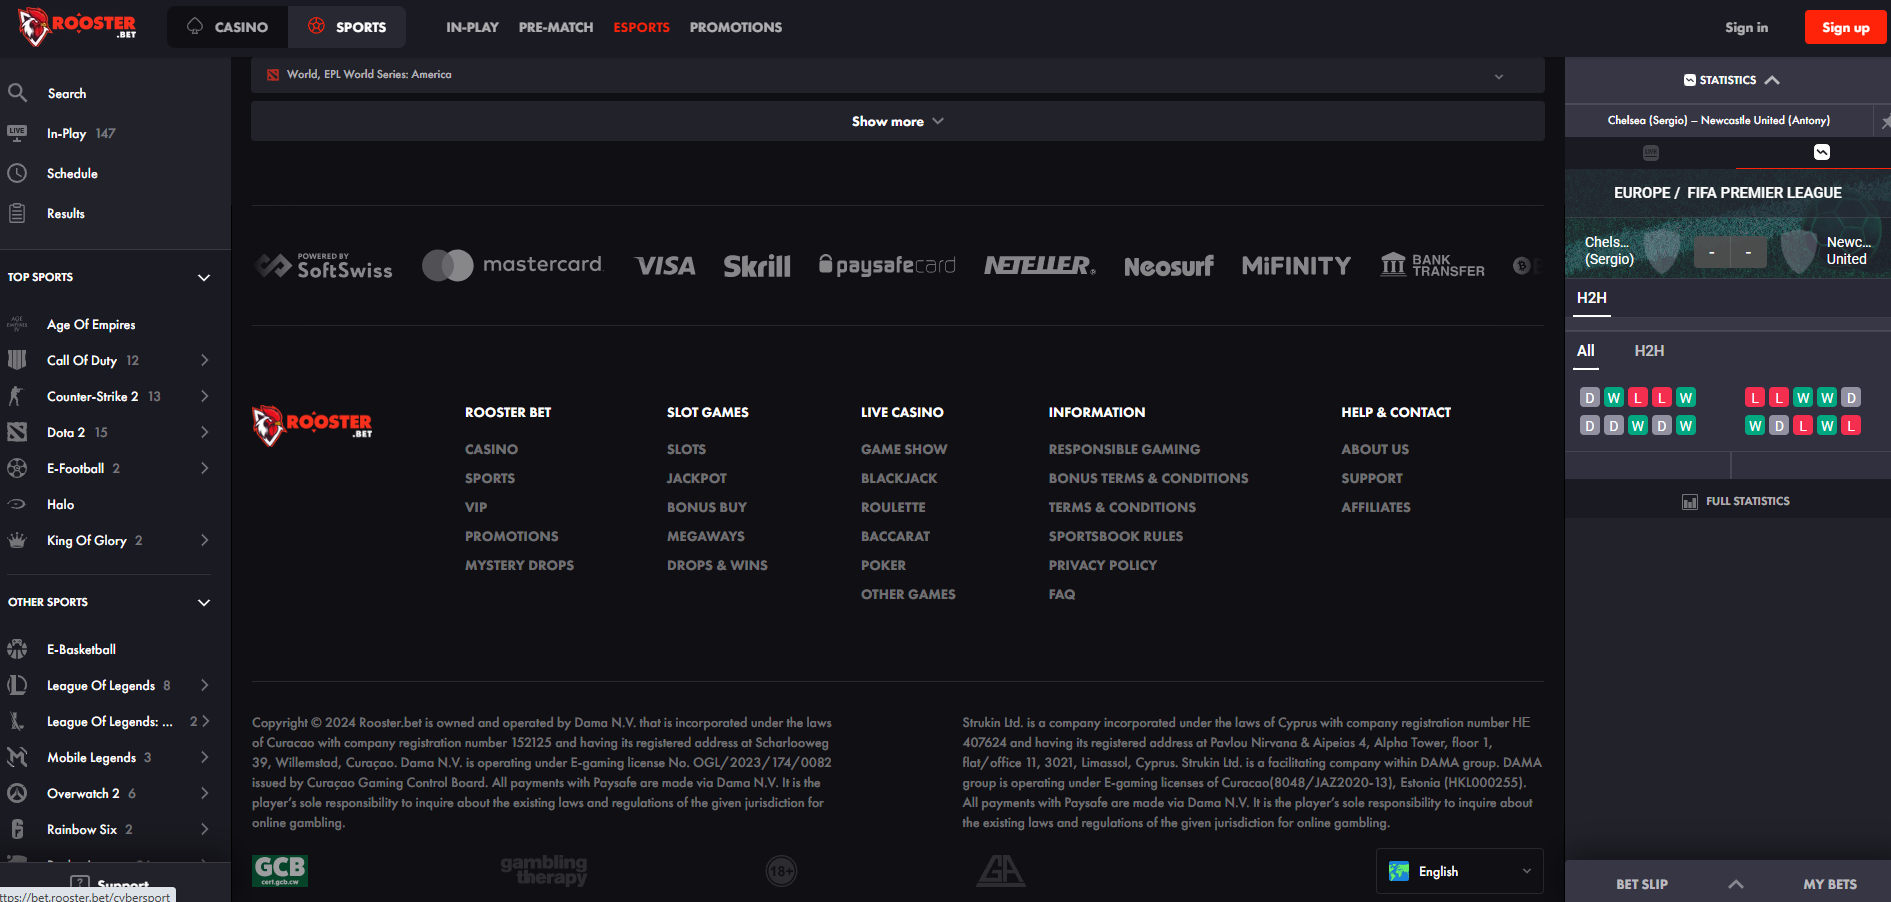Screen dimensions: 1891x902
Task: Expand the Dota 2 submenu arrow
Action: coord(205,432)
